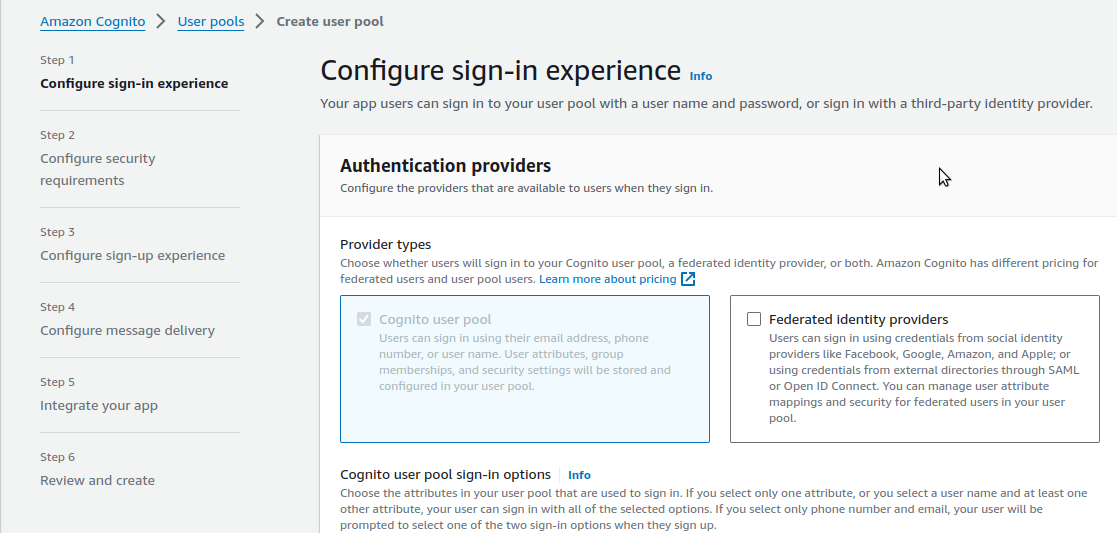Click the Create user pool breadcrumb text
This screenshot has height=533, width=1117.
point(330,21)
